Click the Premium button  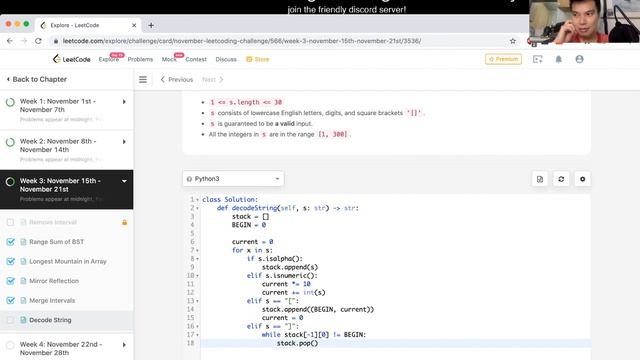point(503,59)
